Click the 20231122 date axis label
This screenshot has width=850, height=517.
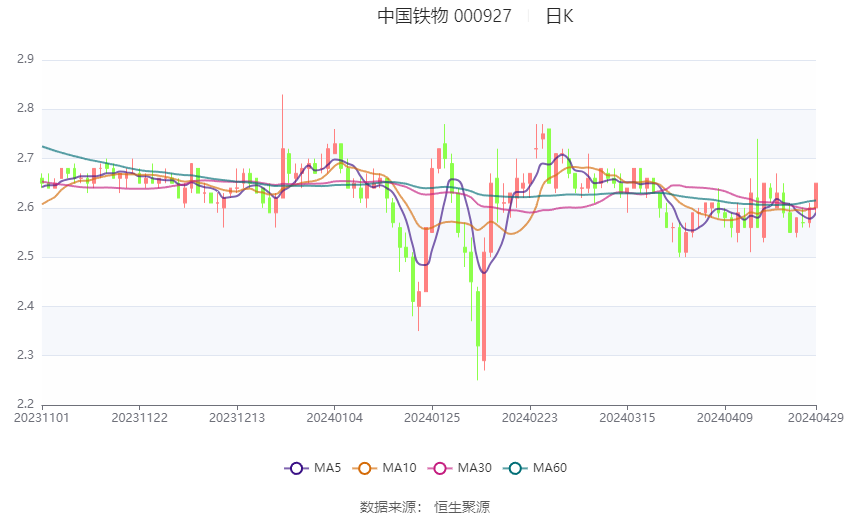pyautogui.click(x=139, y=418)
